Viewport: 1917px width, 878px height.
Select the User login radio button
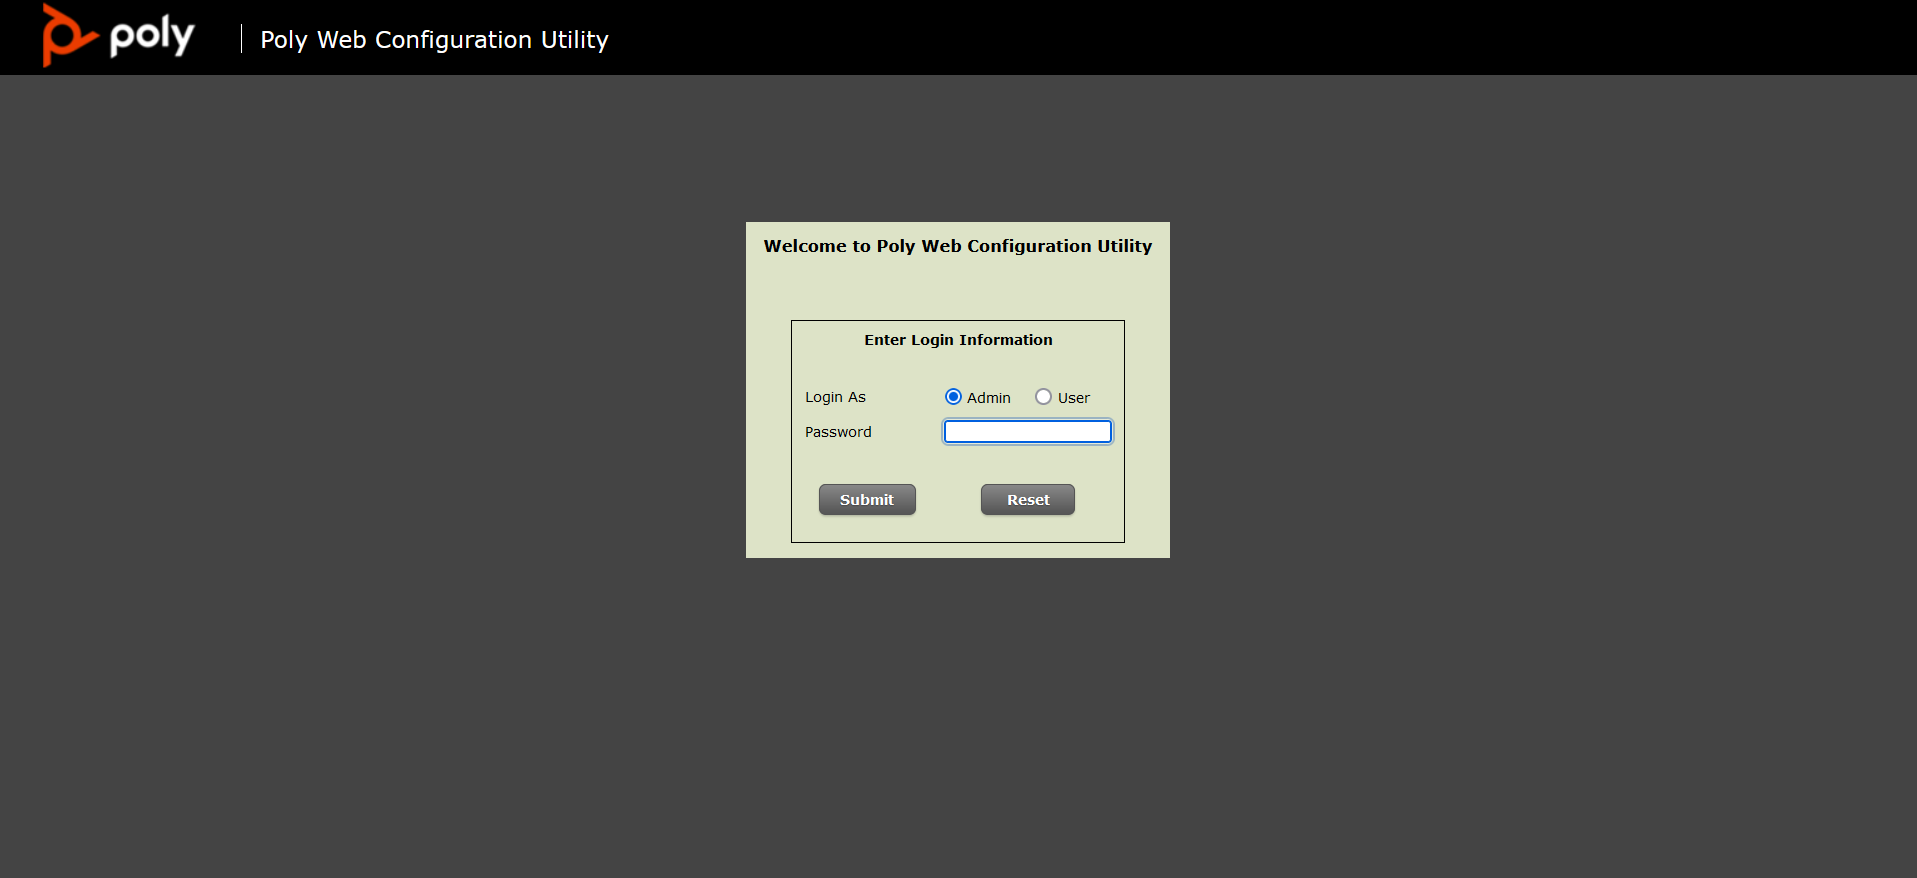pos(1043,397)
